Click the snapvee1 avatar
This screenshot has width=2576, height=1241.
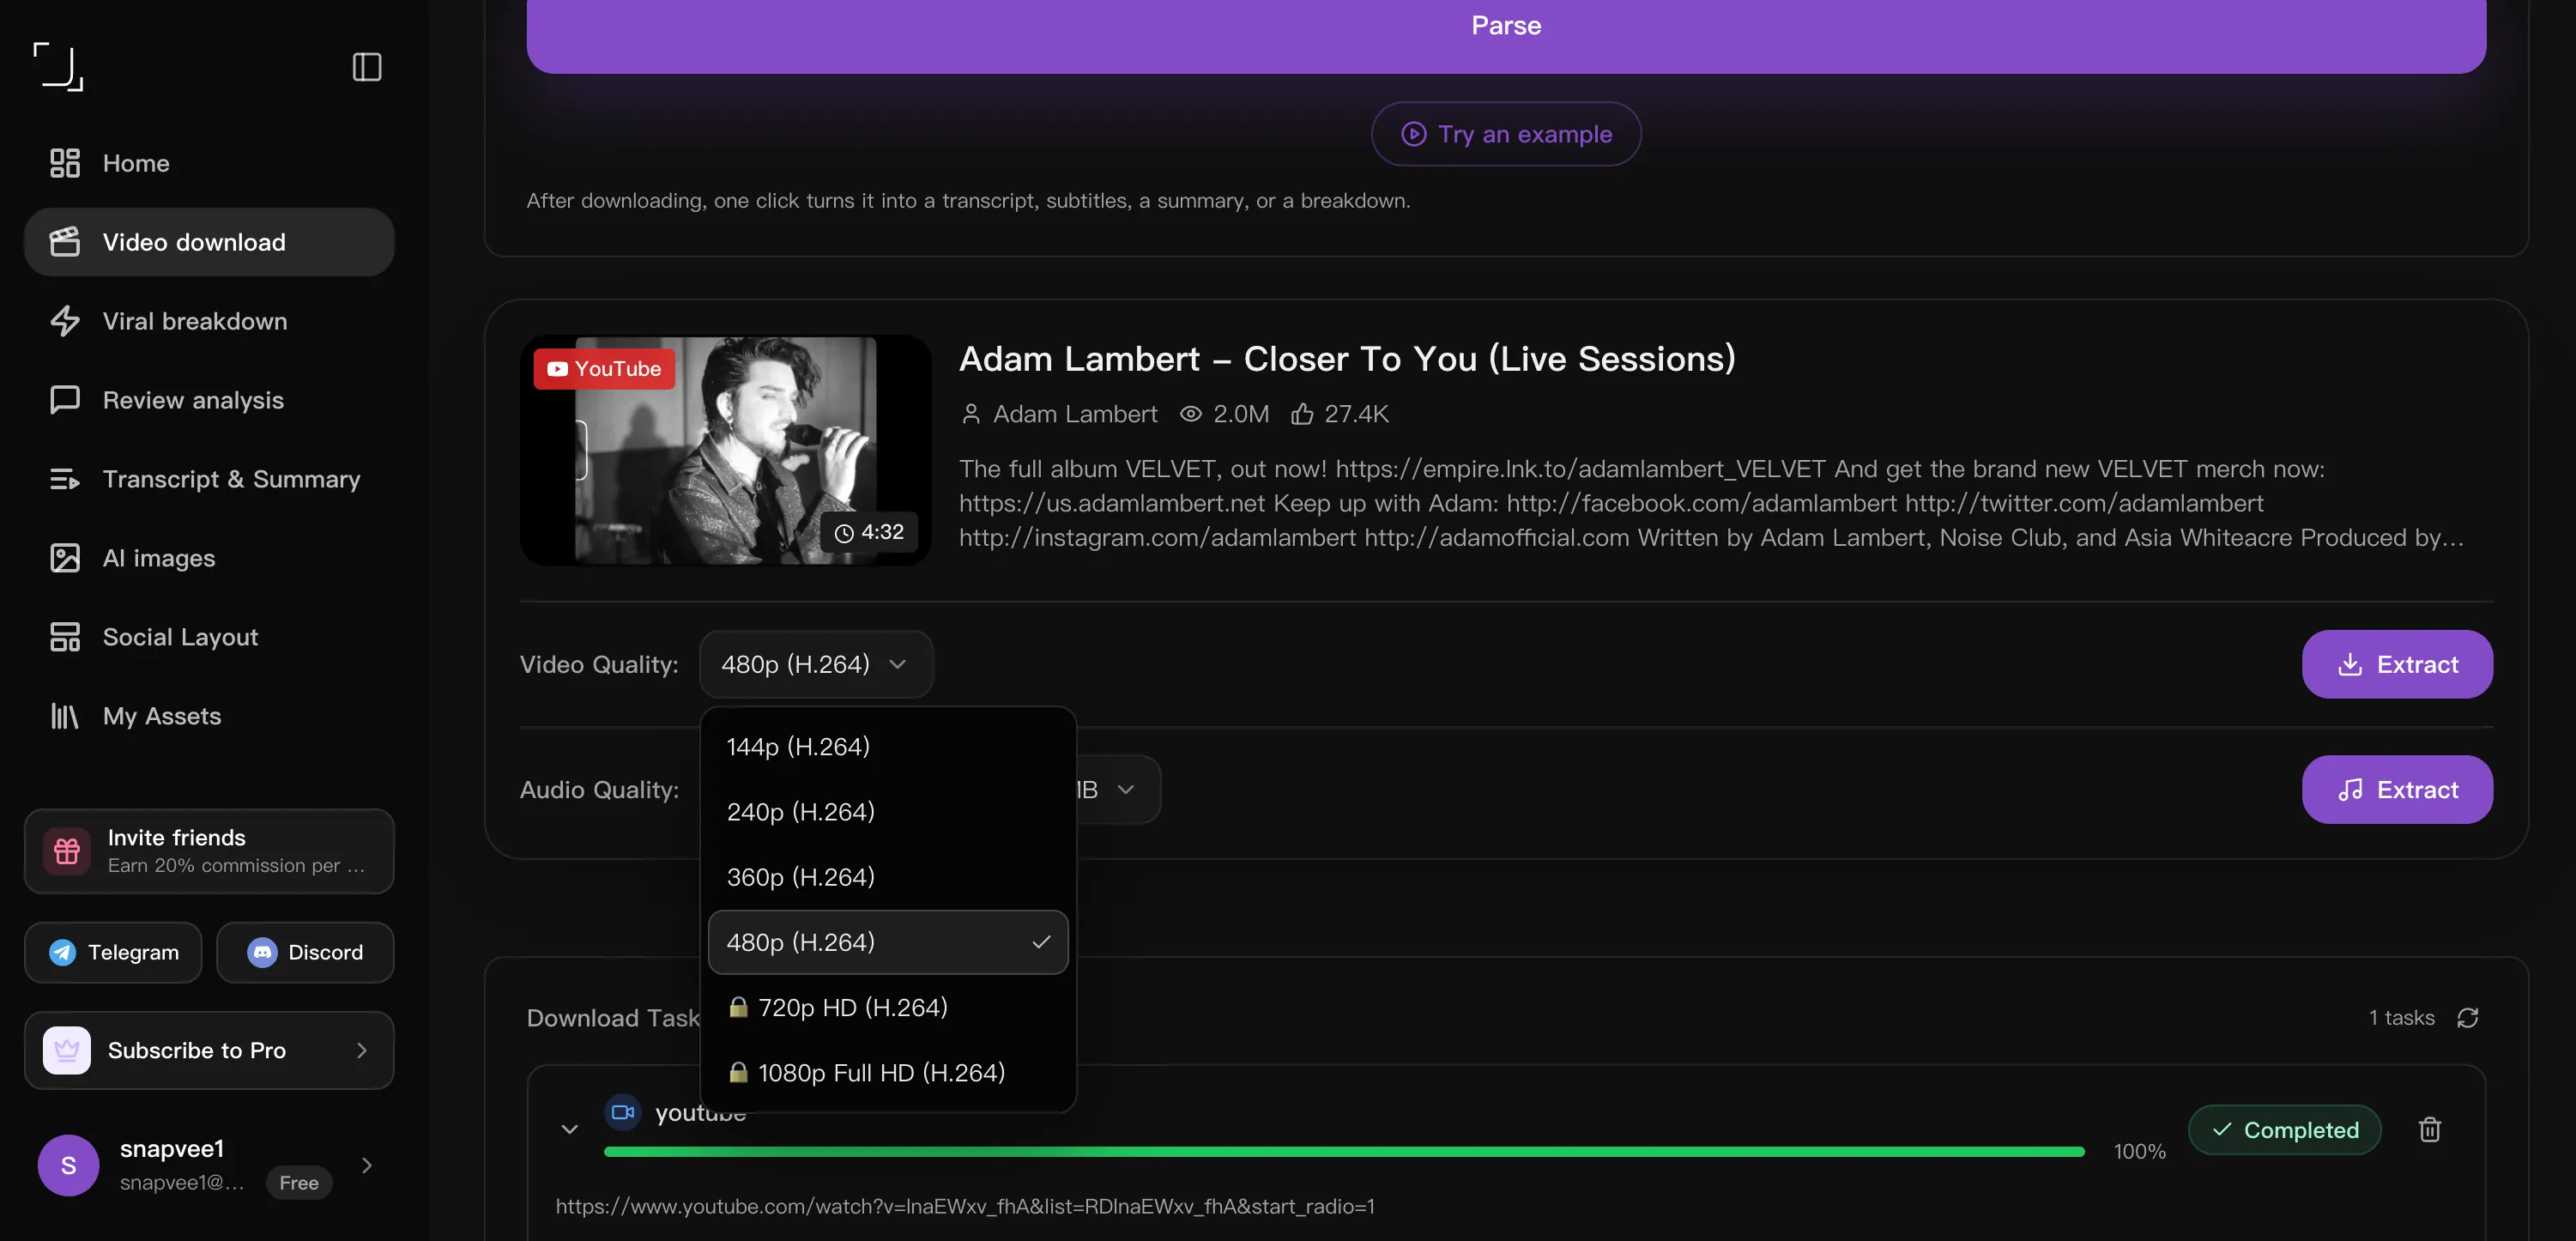click(x=68, y=1165)
